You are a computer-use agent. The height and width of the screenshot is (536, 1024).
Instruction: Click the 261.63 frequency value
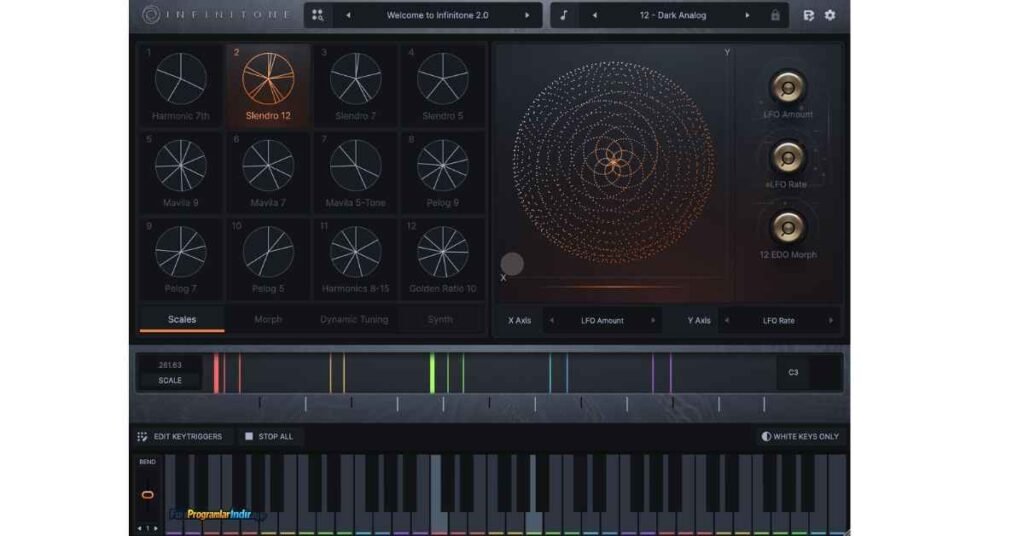tap(170, 365)
